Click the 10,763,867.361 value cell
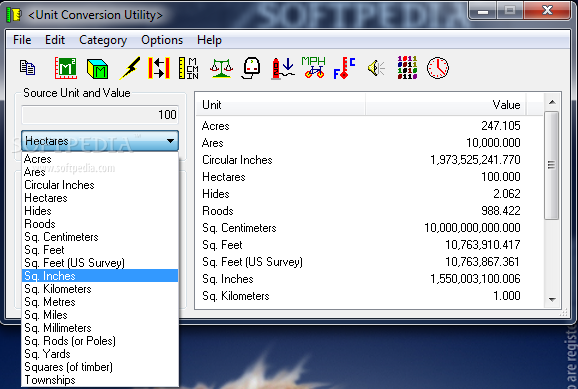Screen dimensions: 578x389 coord(483,262)
